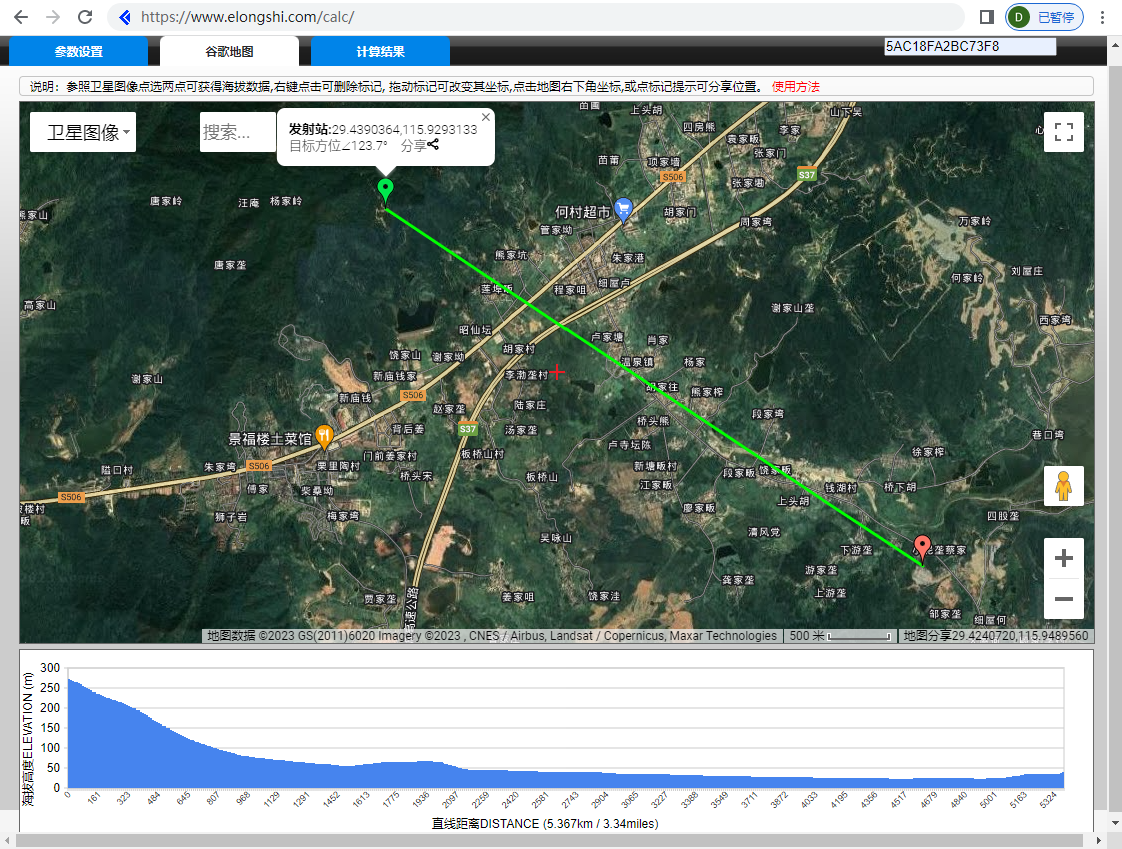Switch to the 参数设置 tab
The image size is (1122, 849).
(x=78, y=52)
